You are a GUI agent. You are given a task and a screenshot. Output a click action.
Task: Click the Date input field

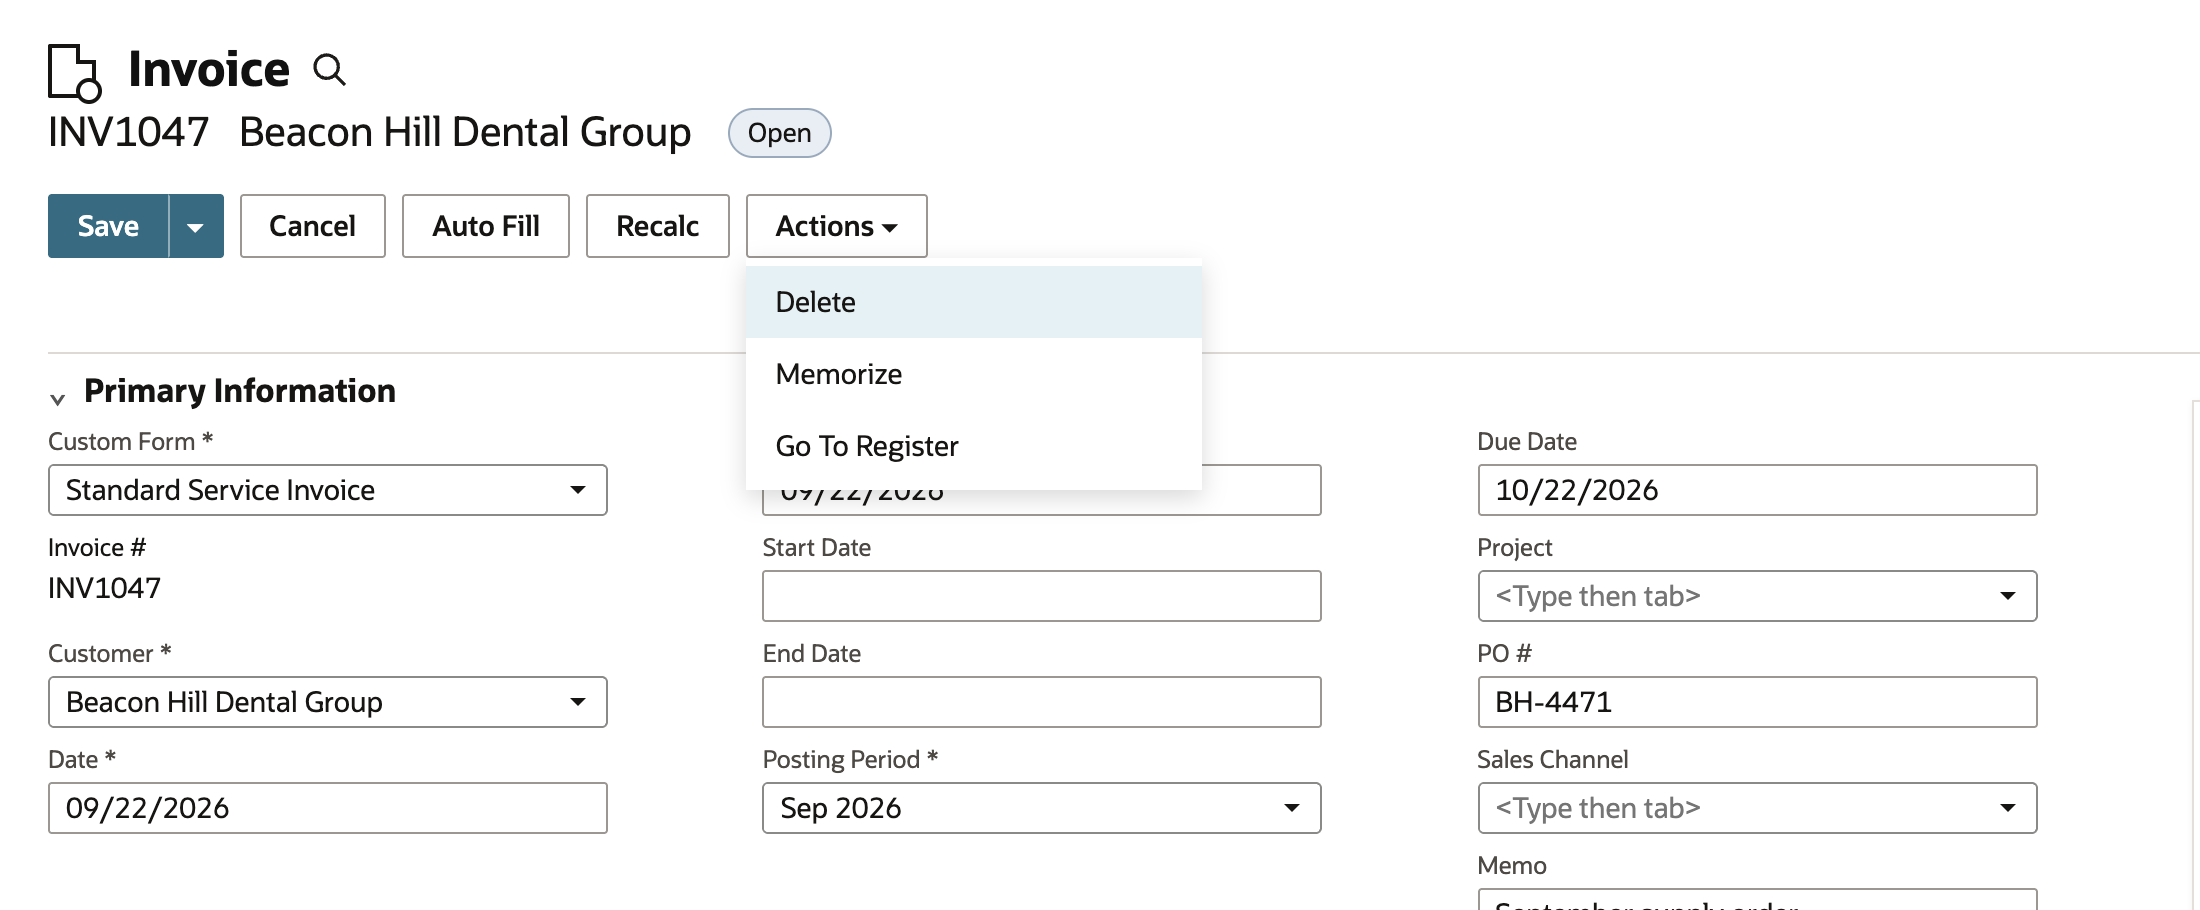point(328,808)
